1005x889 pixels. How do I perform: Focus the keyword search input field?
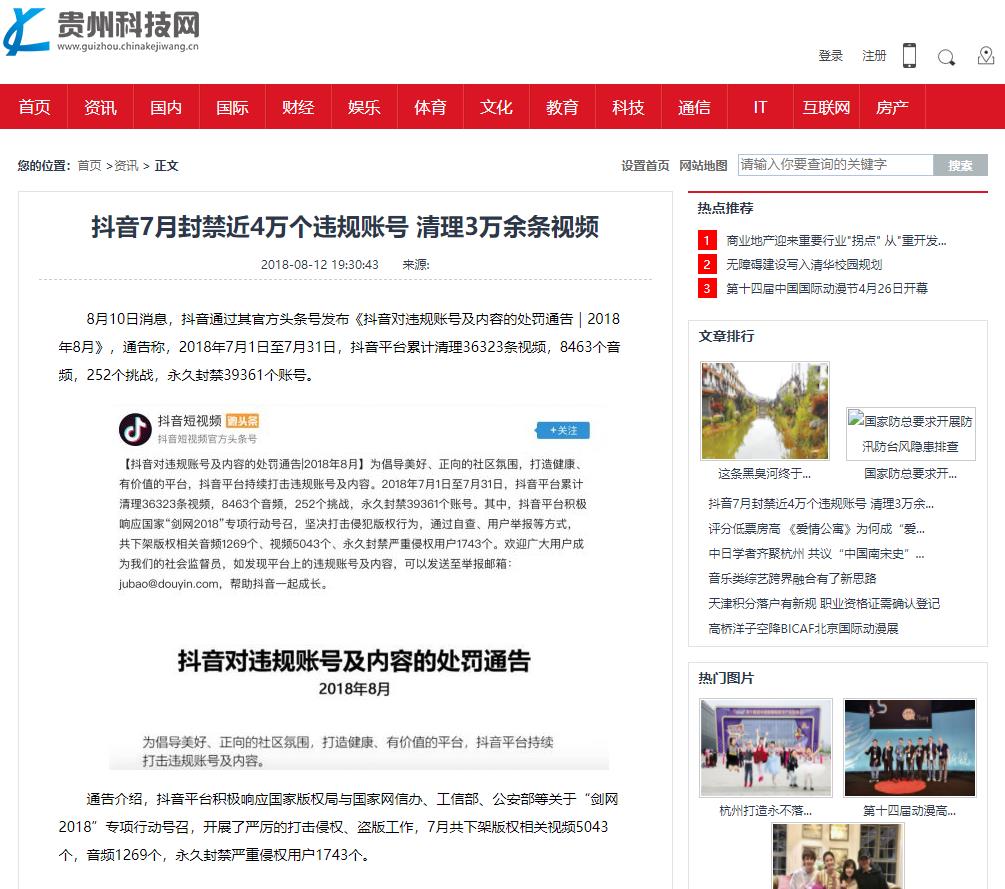[835, 165]
